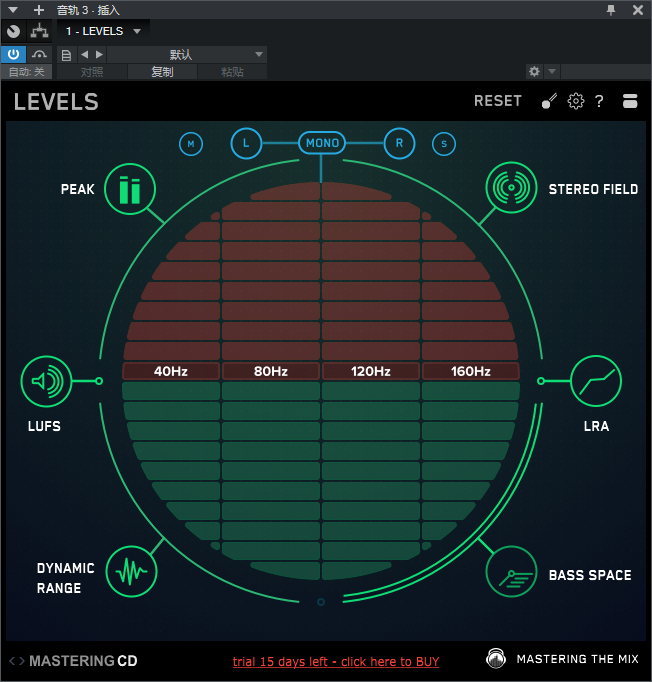Click the 对照 compare button
Viewport: 652px width, 682px height.
point(92,72)
